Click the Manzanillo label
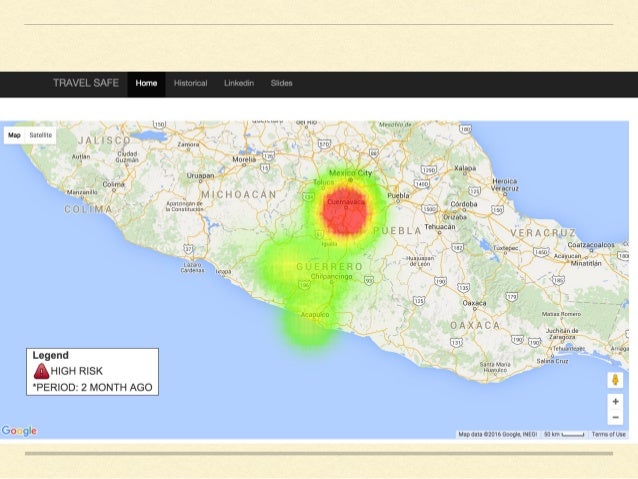Screen dimensions: 638x479 [82, 192]
